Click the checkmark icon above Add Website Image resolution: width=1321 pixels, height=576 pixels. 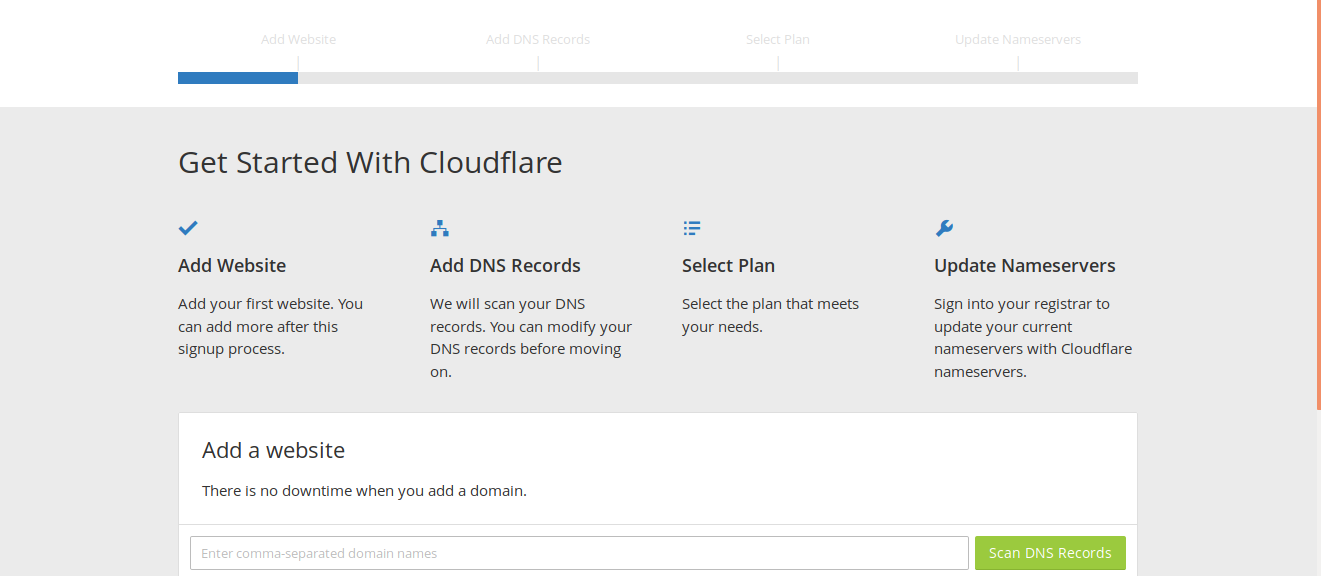(x=188, y=228)
